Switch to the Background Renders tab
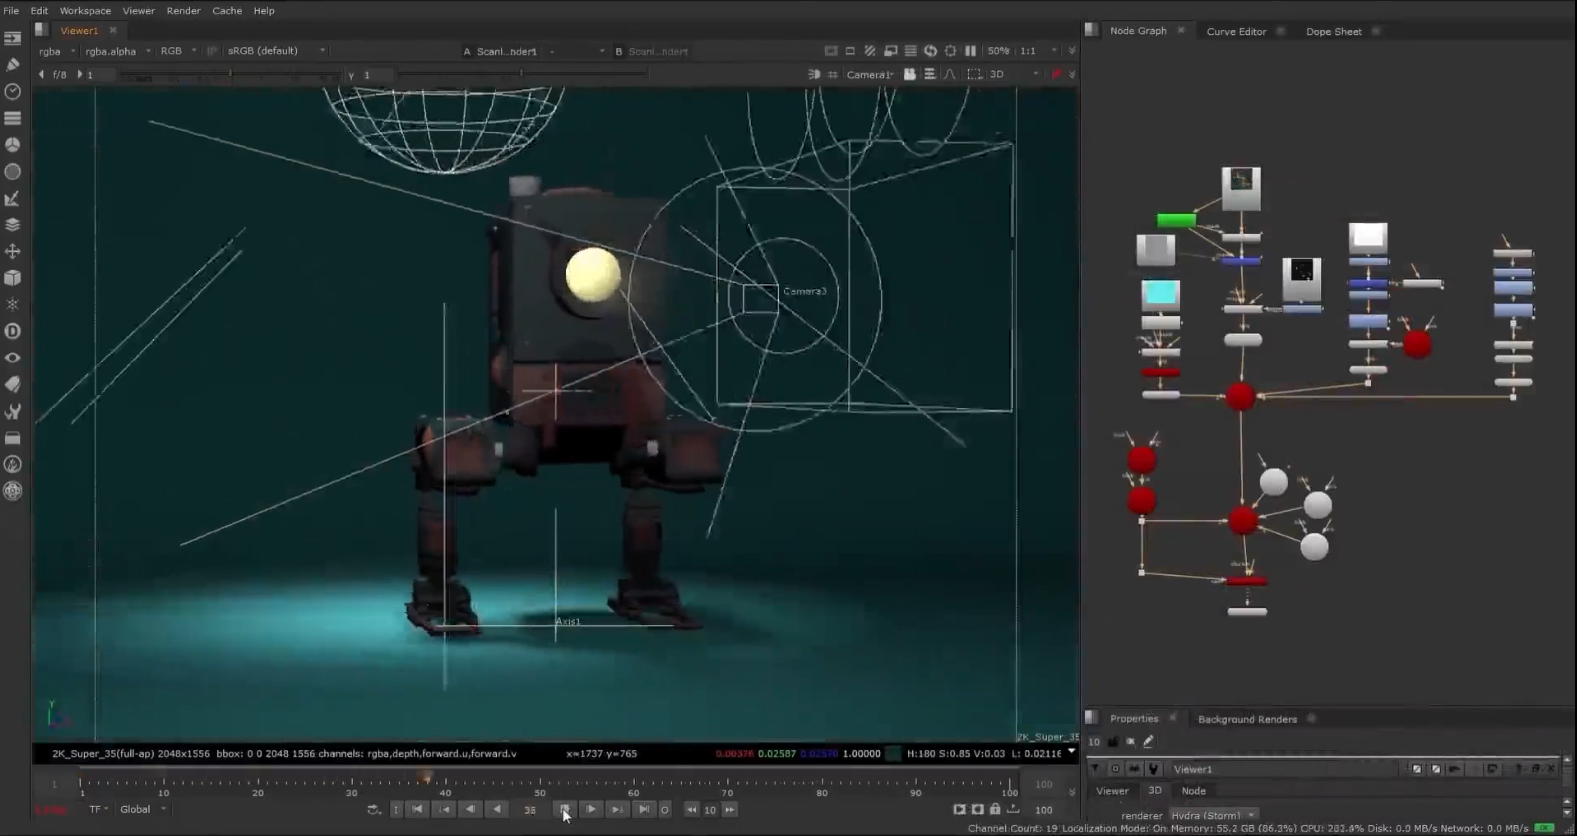1577x836 pixels. 1247,719
